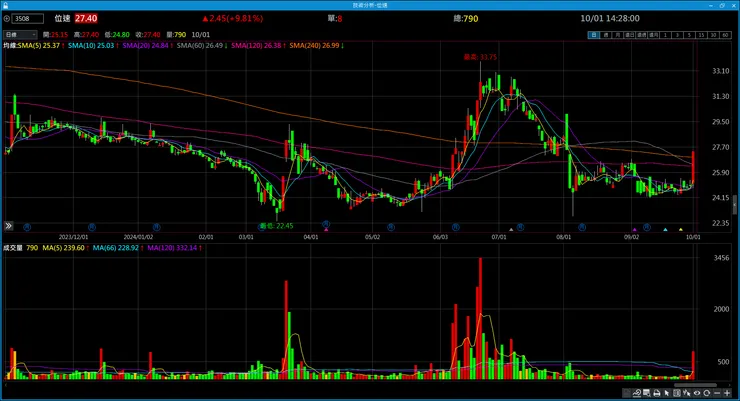The width and height of the screenshot is (740, 401).
Task: Zoom in chart with the plus icon
Action: pos(727,393)
